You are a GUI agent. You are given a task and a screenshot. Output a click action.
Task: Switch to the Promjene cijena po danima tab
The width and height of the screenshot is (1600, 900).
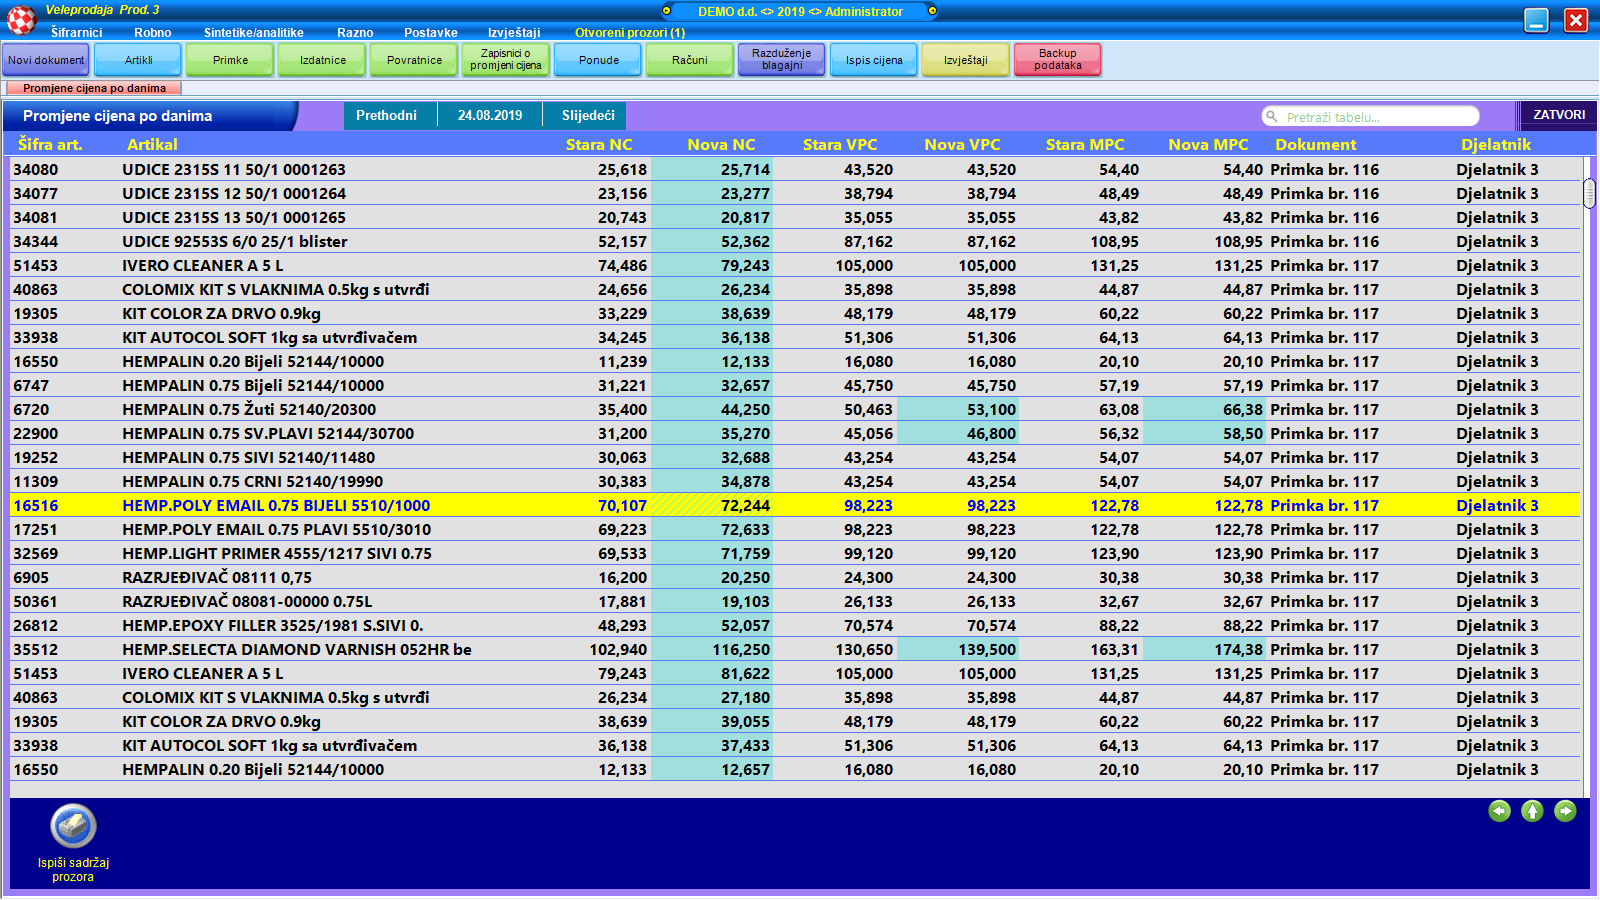point(94,88)
